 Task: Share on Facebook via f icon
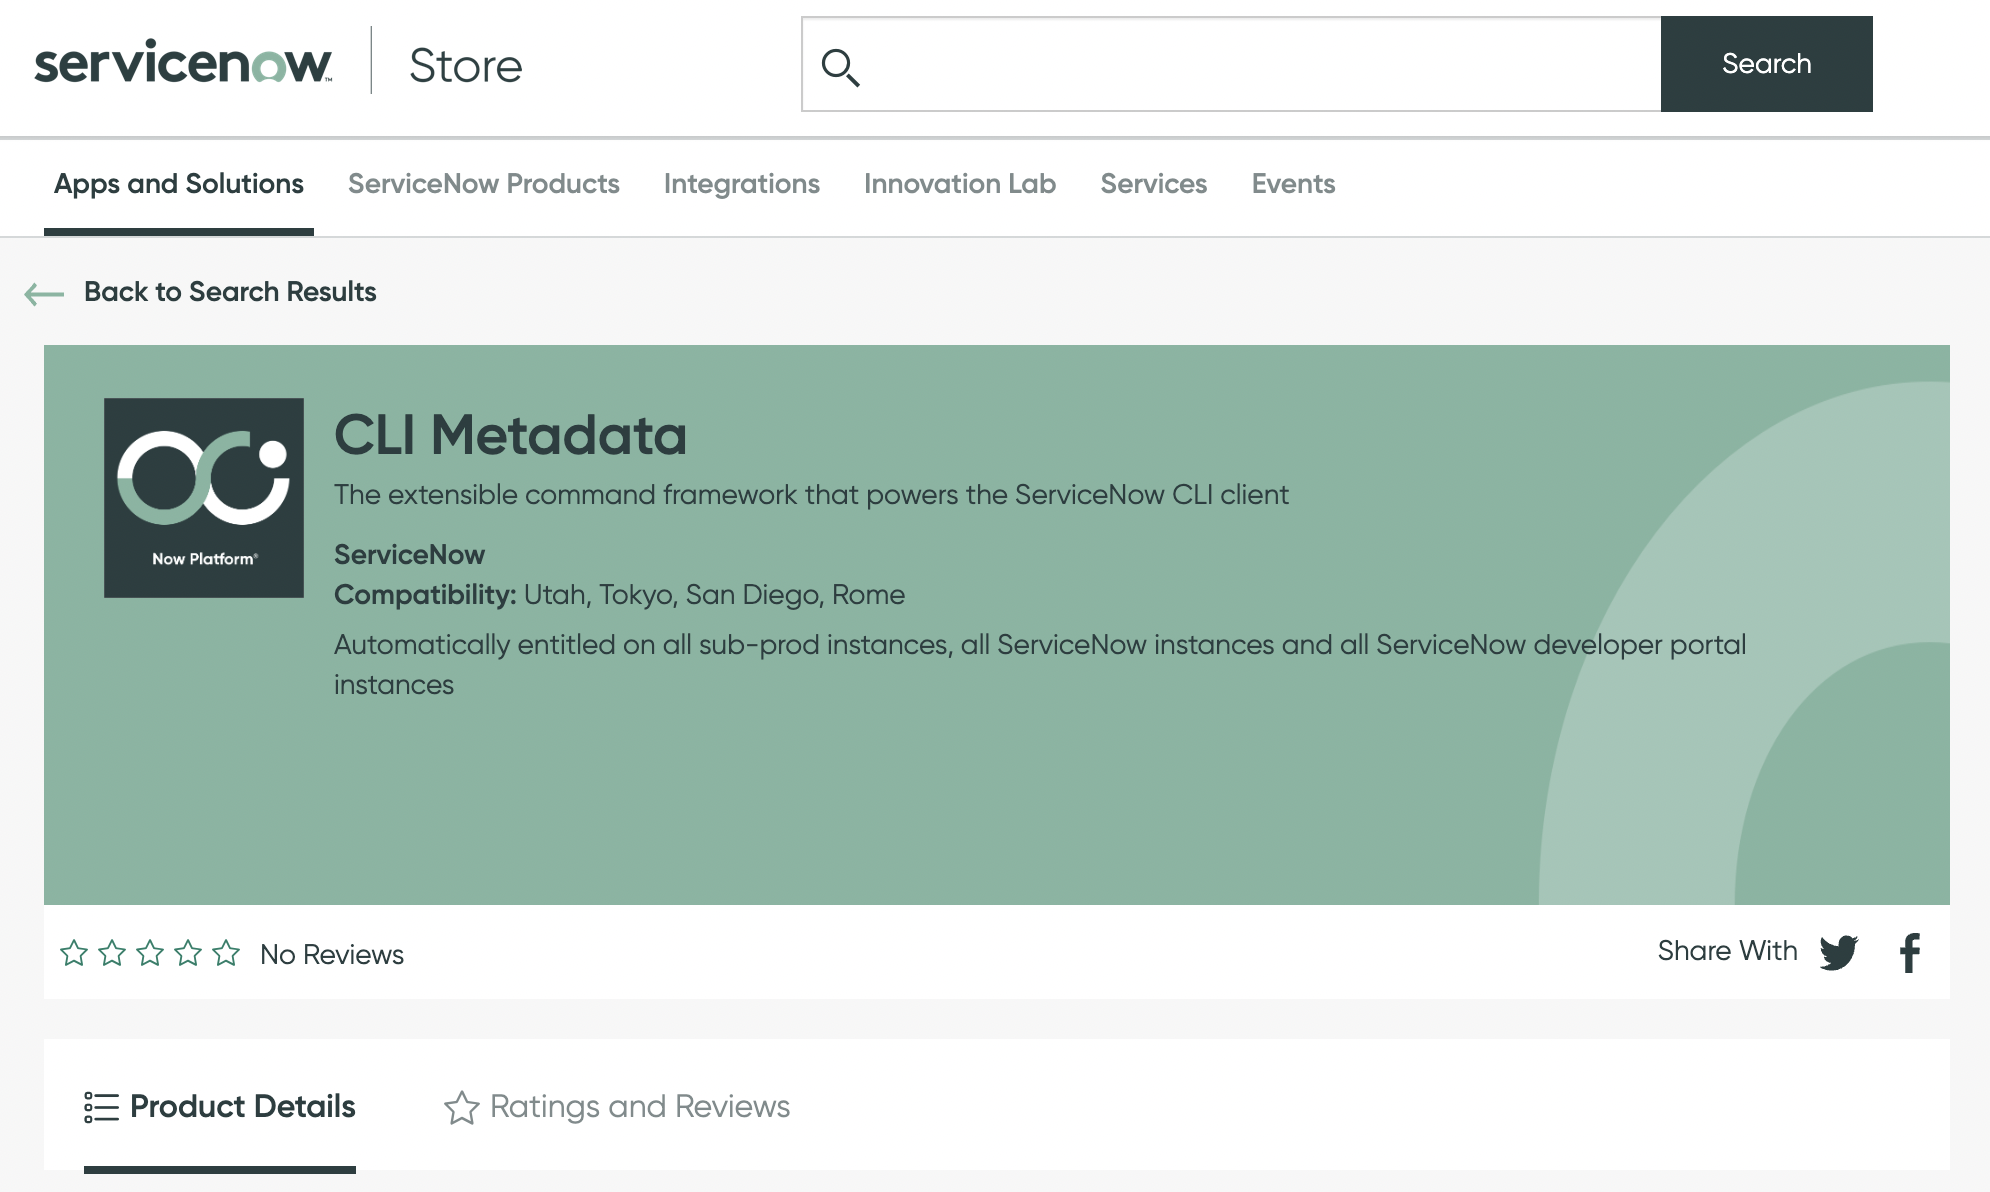coord(1909,952)
